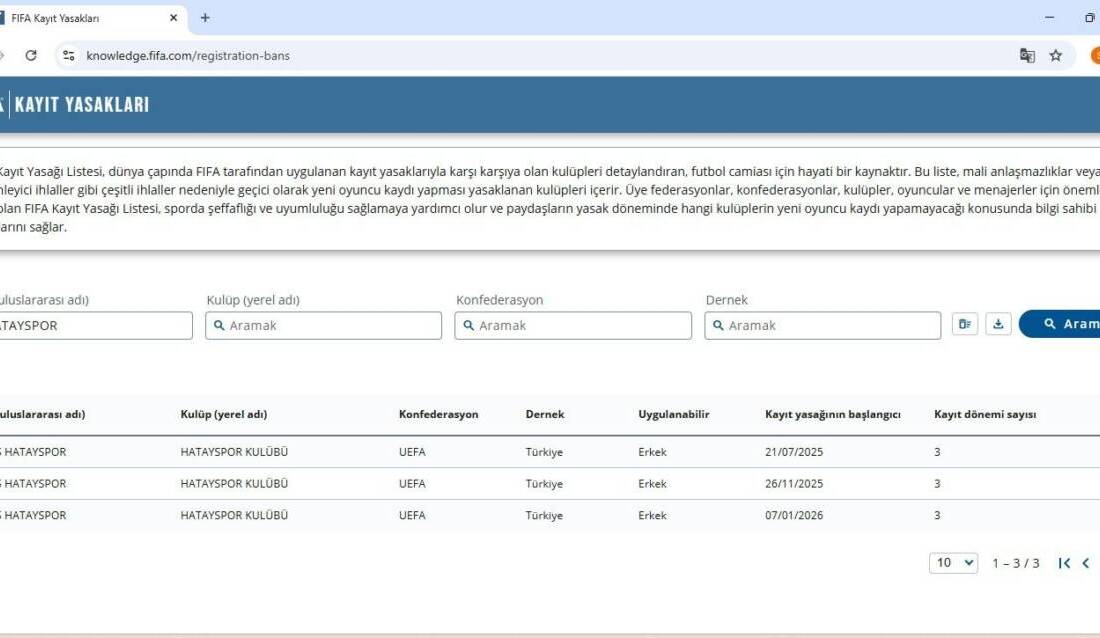1100x638 pixels.
Task: Click the bookmark star icon
Action: click(1056, 56)
